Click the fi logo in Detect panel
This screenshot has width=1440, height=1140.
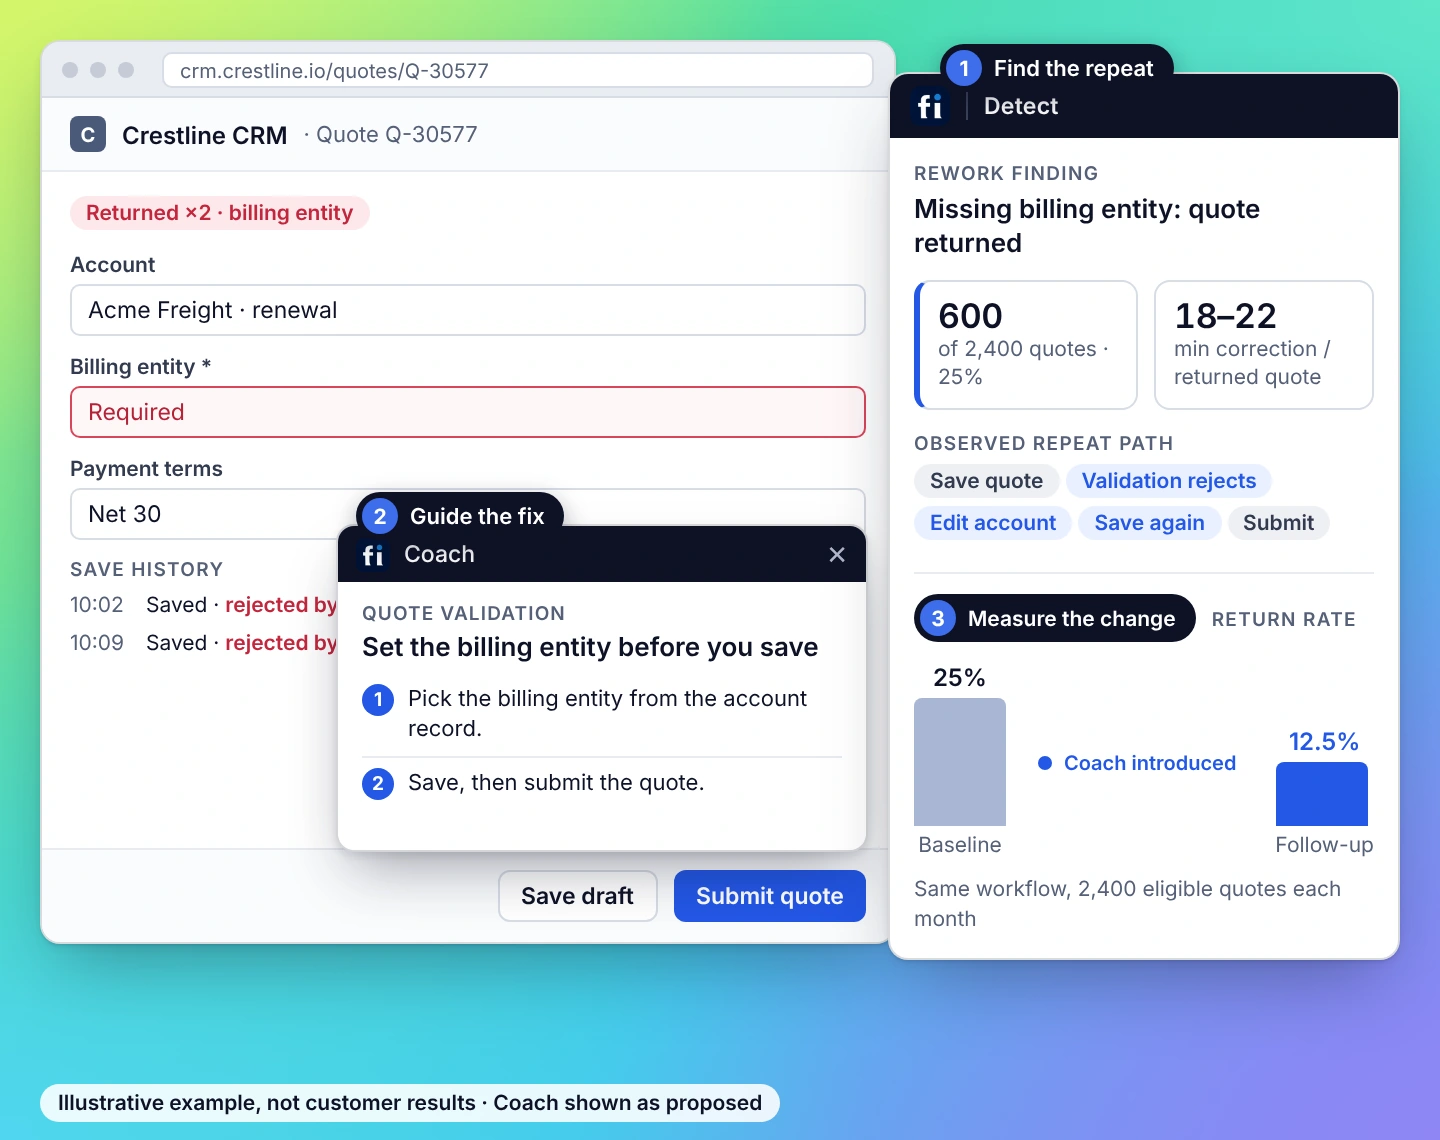930,106
